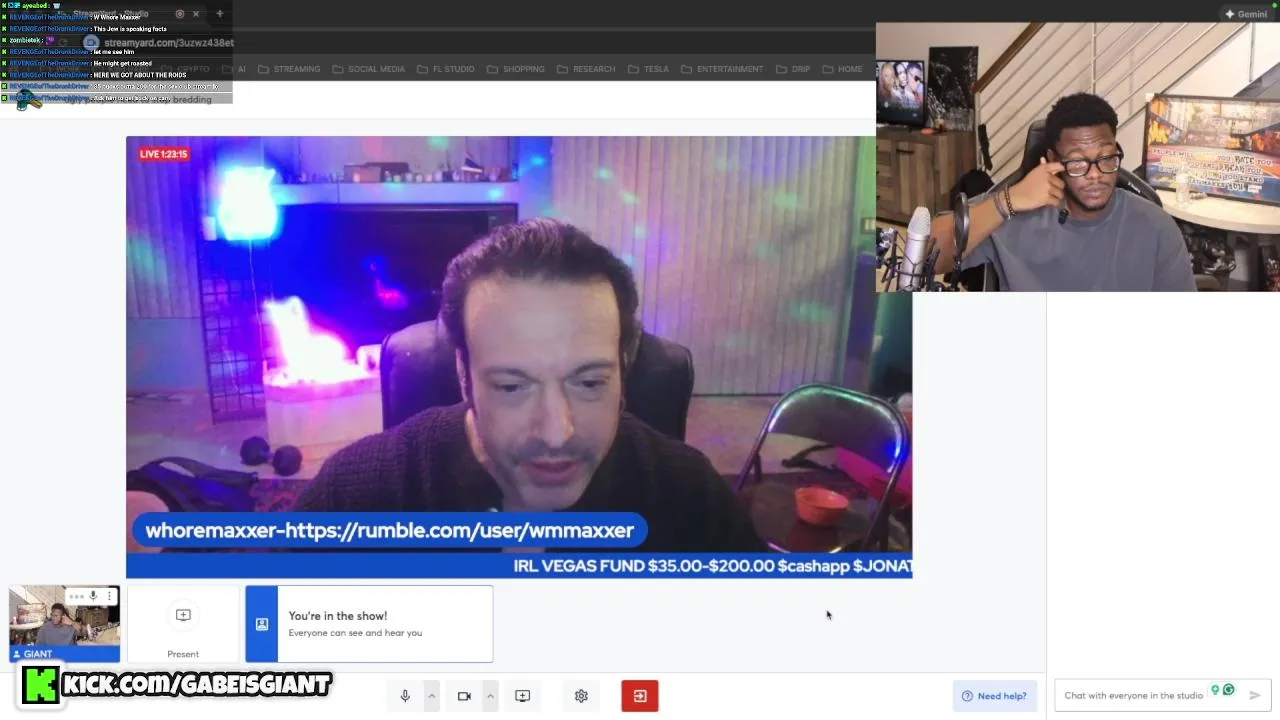Viewport: 1280px width, 720px height.
Task: Expand camera options arrow next to camera
Action: [x=490, y=696]
